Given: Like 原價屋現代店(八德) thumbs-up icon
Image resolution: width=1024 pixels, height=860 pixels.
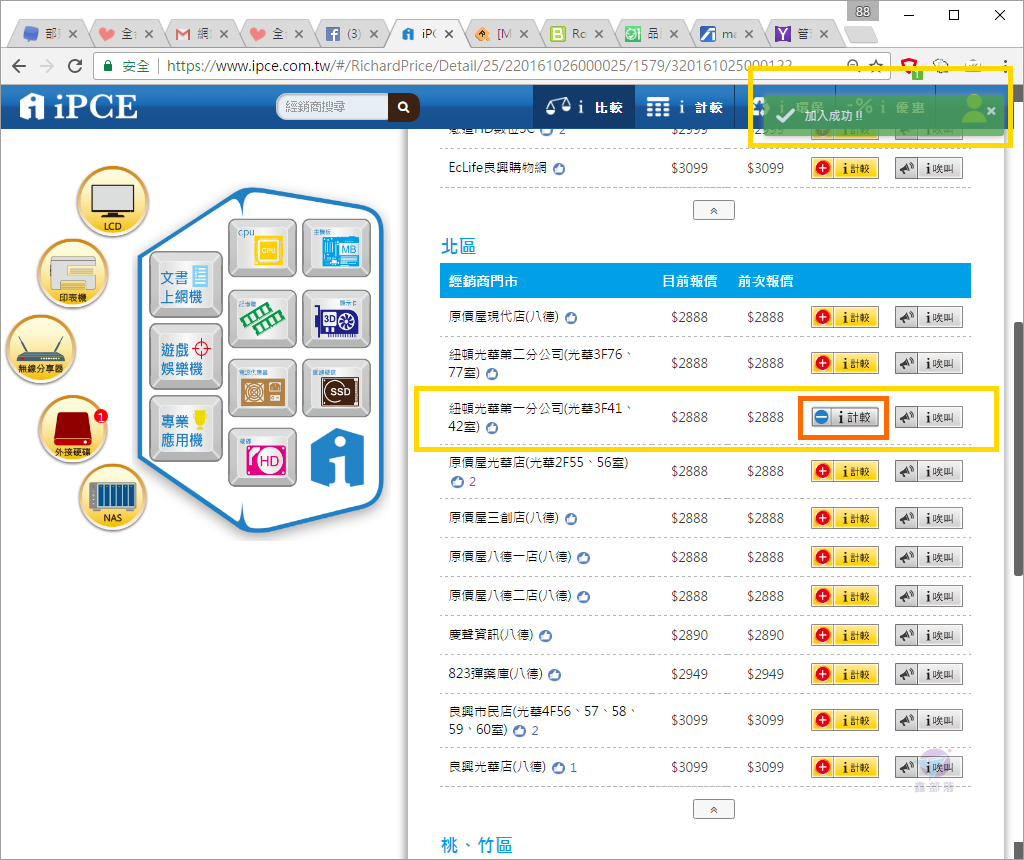Looking at the screenshot, I should [571, 318].
